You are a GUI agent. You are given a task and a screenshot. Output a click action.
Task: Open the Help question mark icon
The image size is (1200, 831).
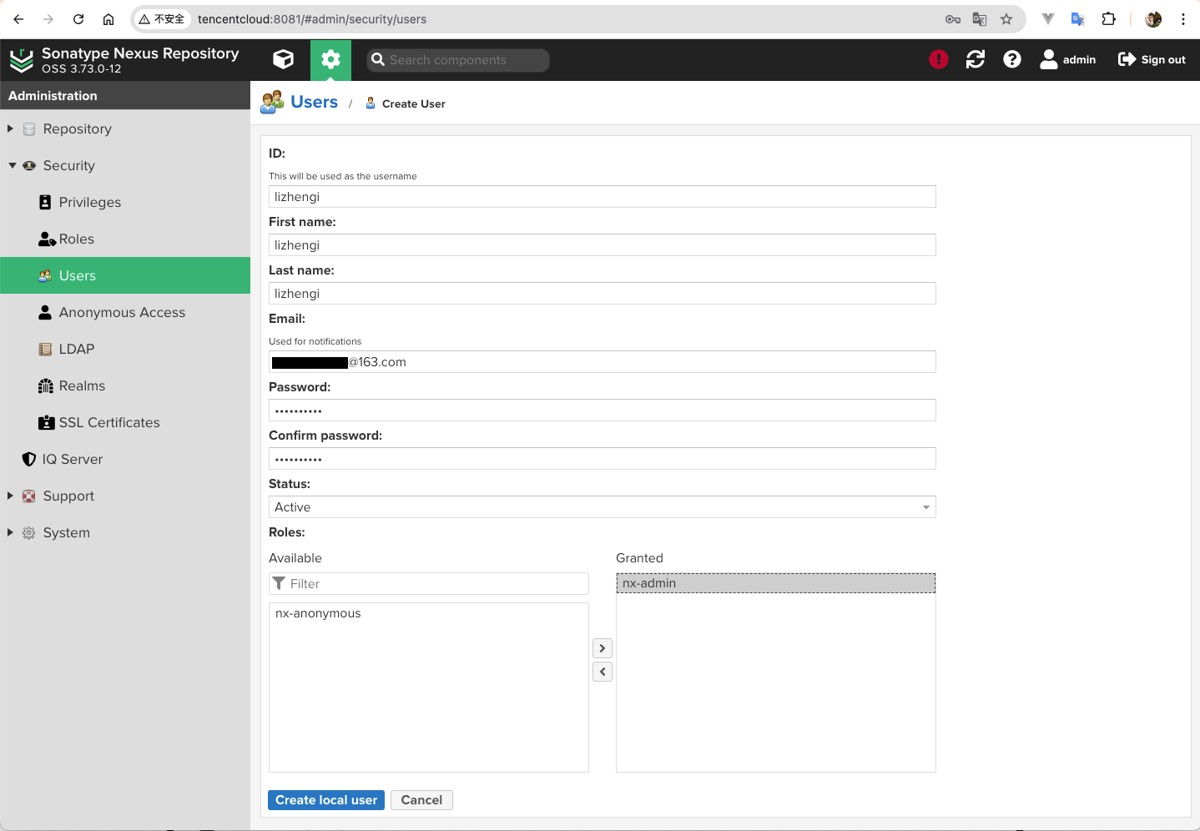point(1012,60)
